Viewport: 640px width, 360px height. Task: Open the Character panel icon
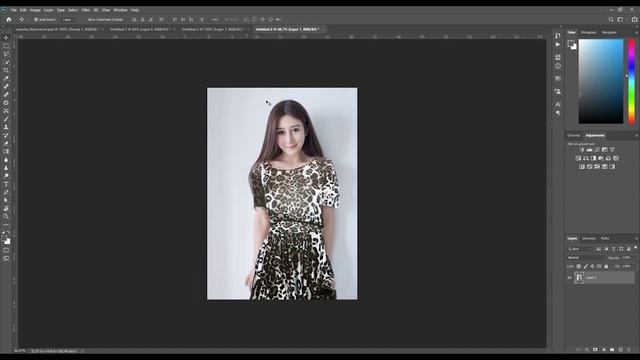(x=558, y=104)
